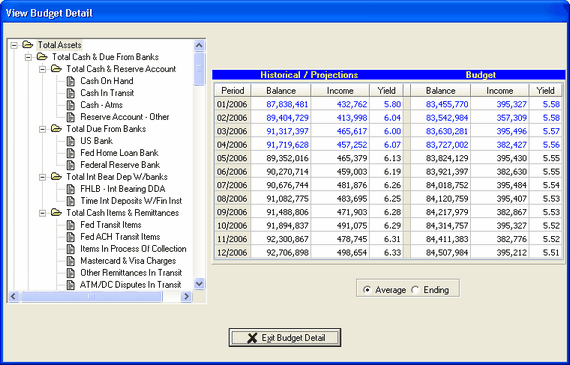
Task: Click the historical balance cell 87,838,481
Action: click(281, 104)
